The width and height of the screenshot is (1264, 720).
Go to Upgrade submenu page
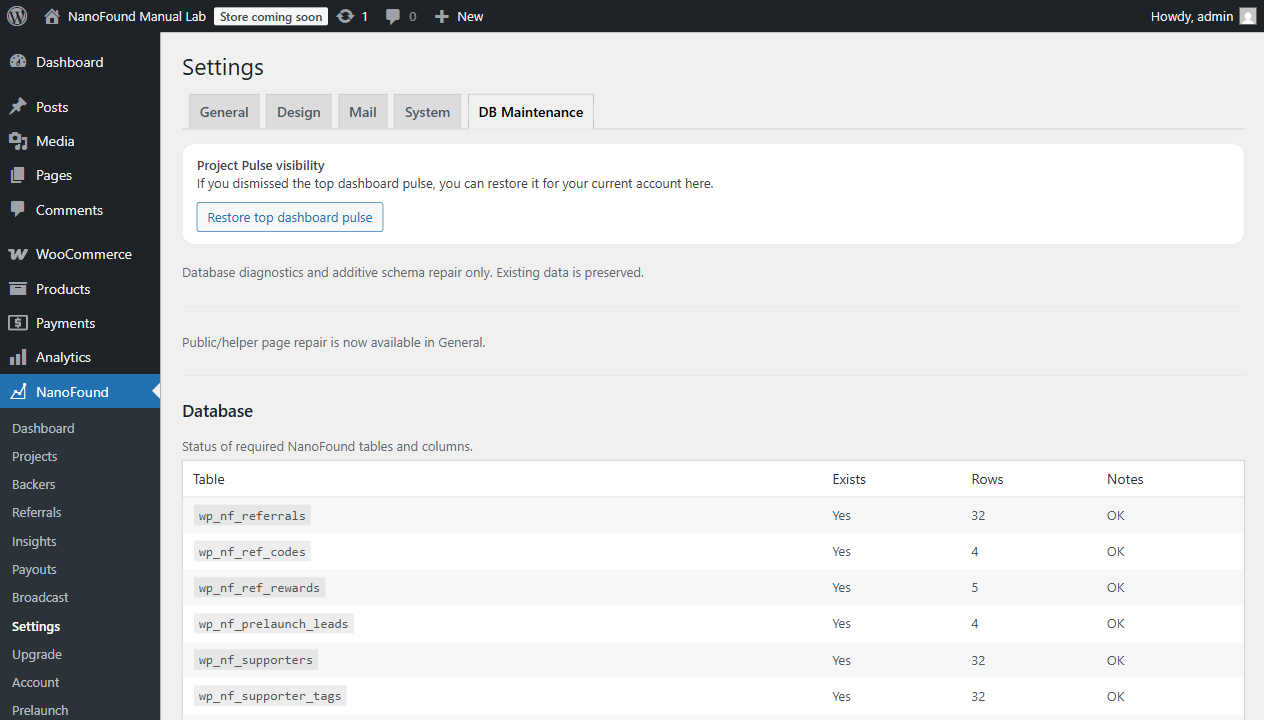pos(37,654)
